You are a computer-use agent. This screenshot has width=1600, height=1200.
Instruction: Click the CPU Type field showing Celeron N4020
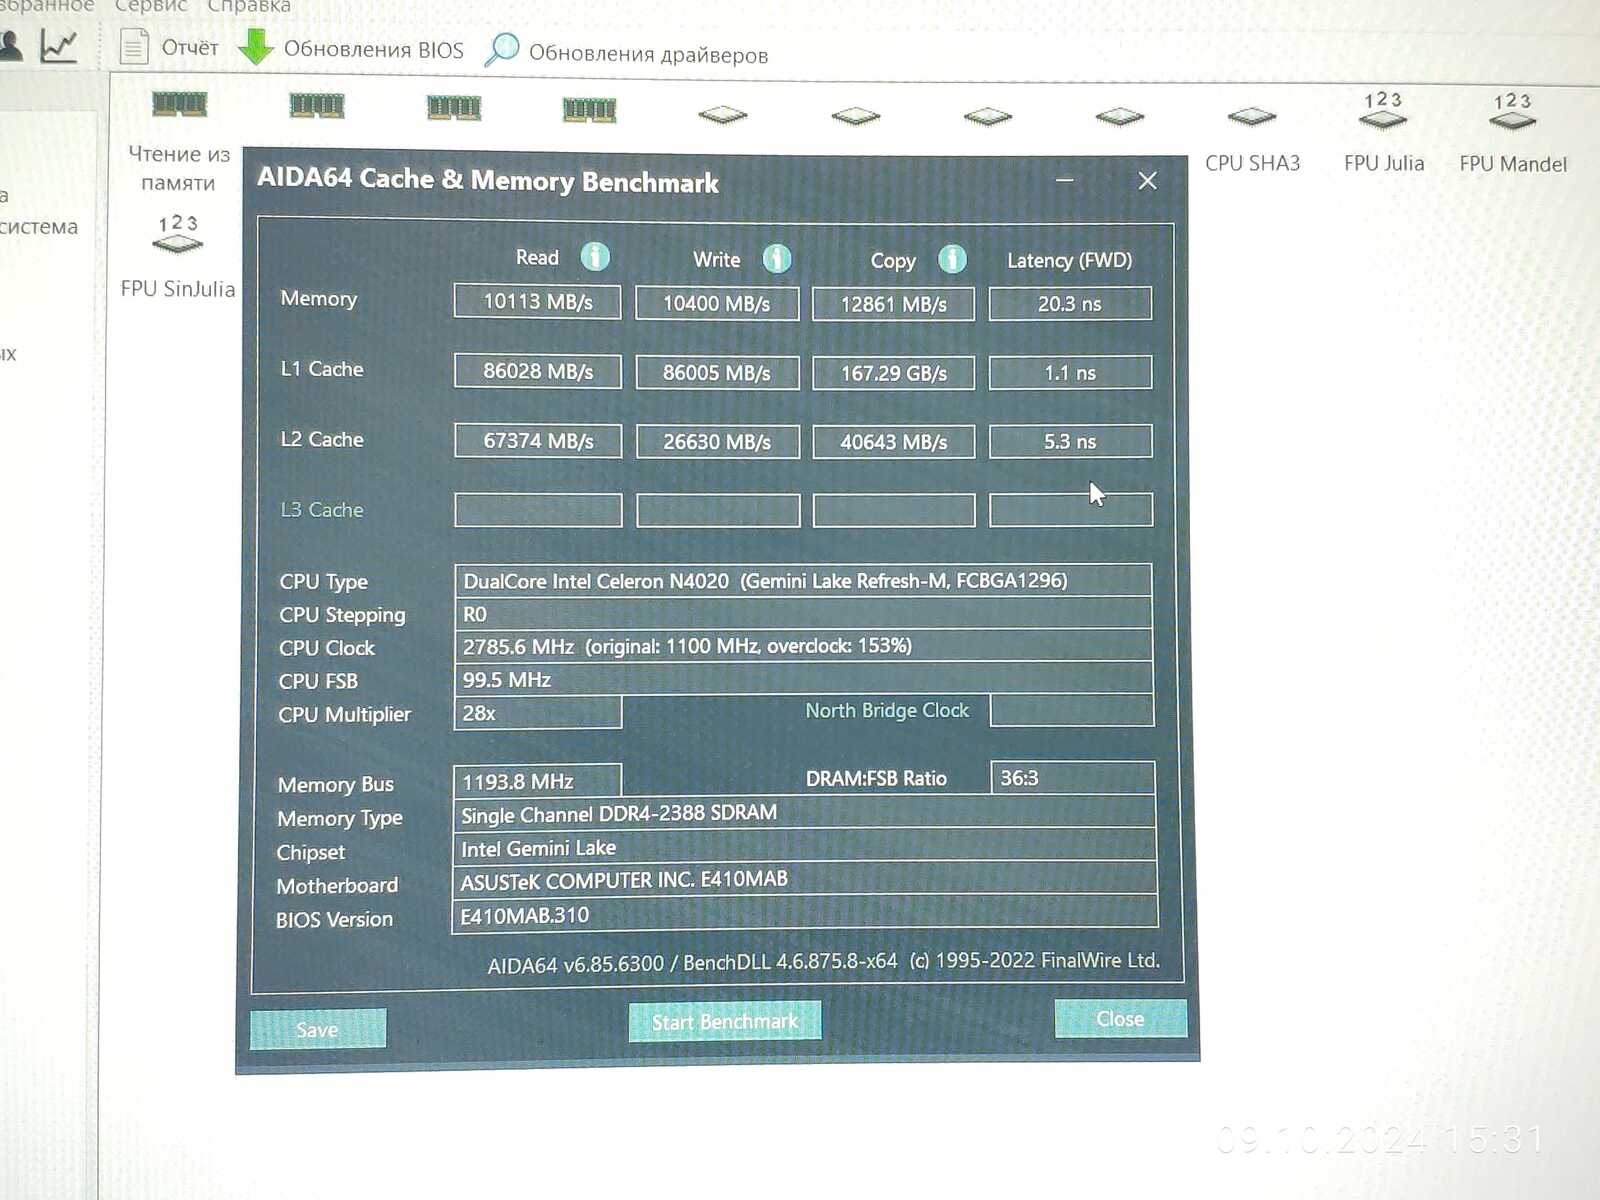coord(803,580)
